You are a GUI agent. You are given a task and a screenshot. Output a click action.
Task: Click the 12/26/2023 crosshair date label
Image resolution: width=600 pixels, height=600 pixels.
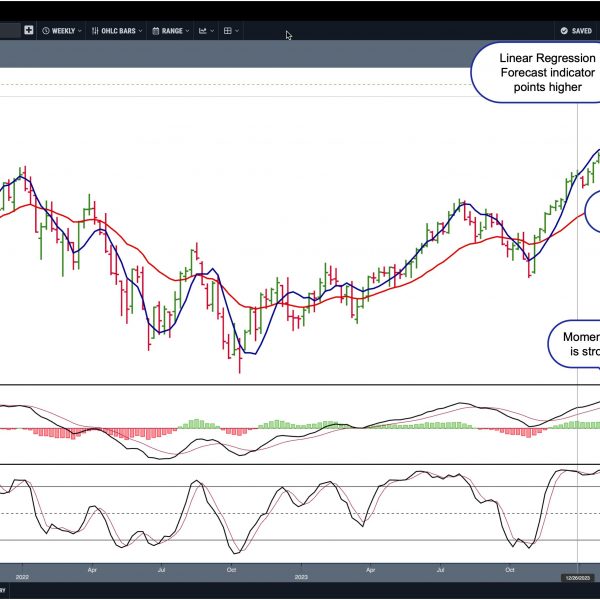tap(577, 578)
